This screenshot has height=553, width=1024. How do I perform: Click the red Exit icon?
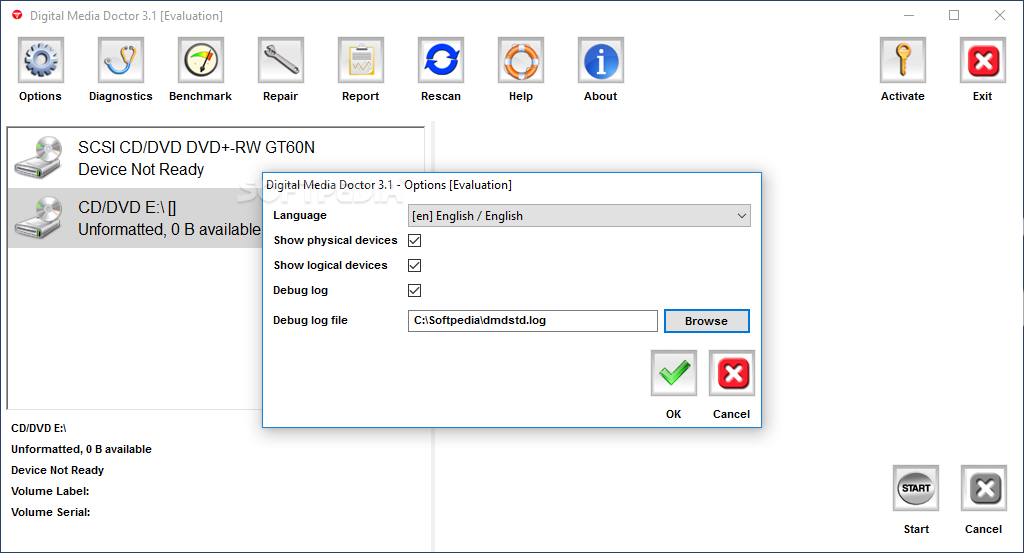(983, 60)
